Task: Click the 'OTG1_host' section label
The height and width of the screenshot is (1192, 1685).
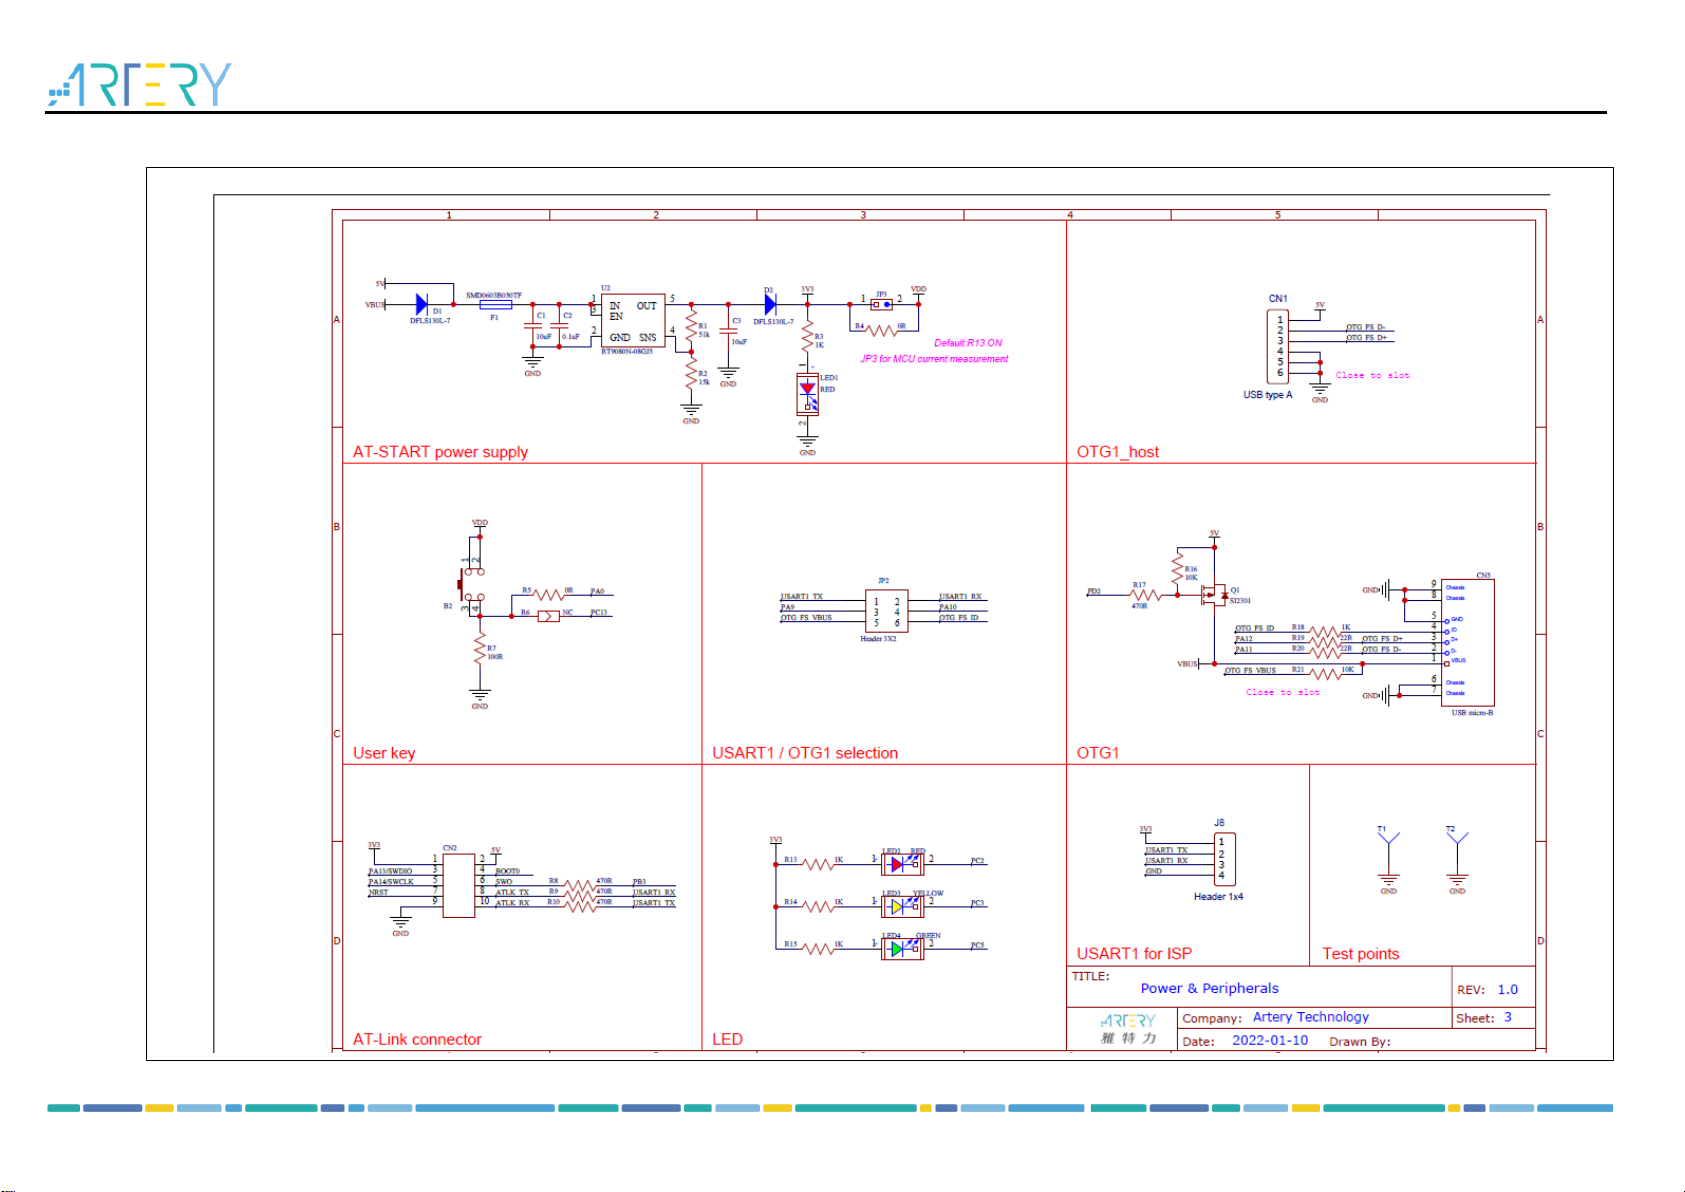Action: [1117, 452]
